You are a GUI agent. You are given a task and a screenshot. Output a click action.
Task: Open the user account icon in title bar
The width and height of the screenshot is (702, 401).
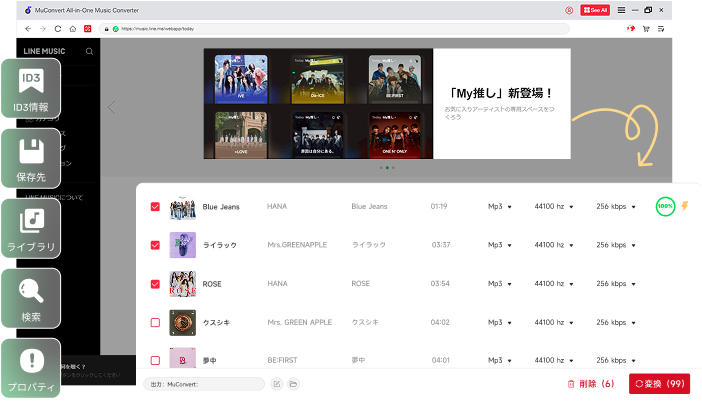tap(569, 10)
